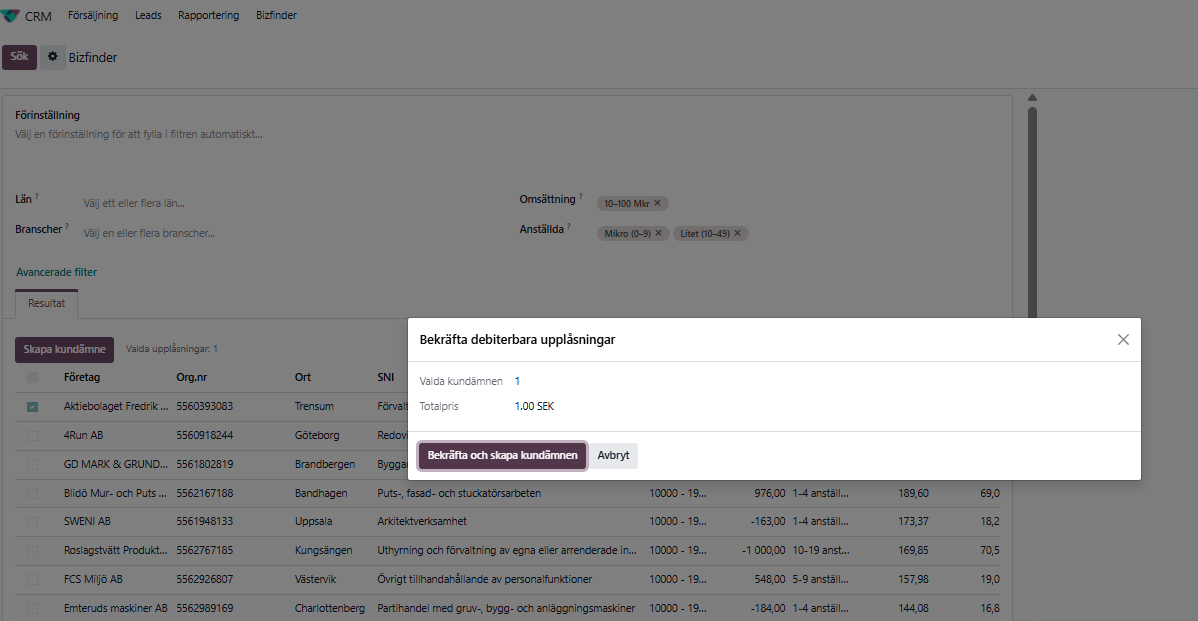Click the value 189,60

coord(913,493)
